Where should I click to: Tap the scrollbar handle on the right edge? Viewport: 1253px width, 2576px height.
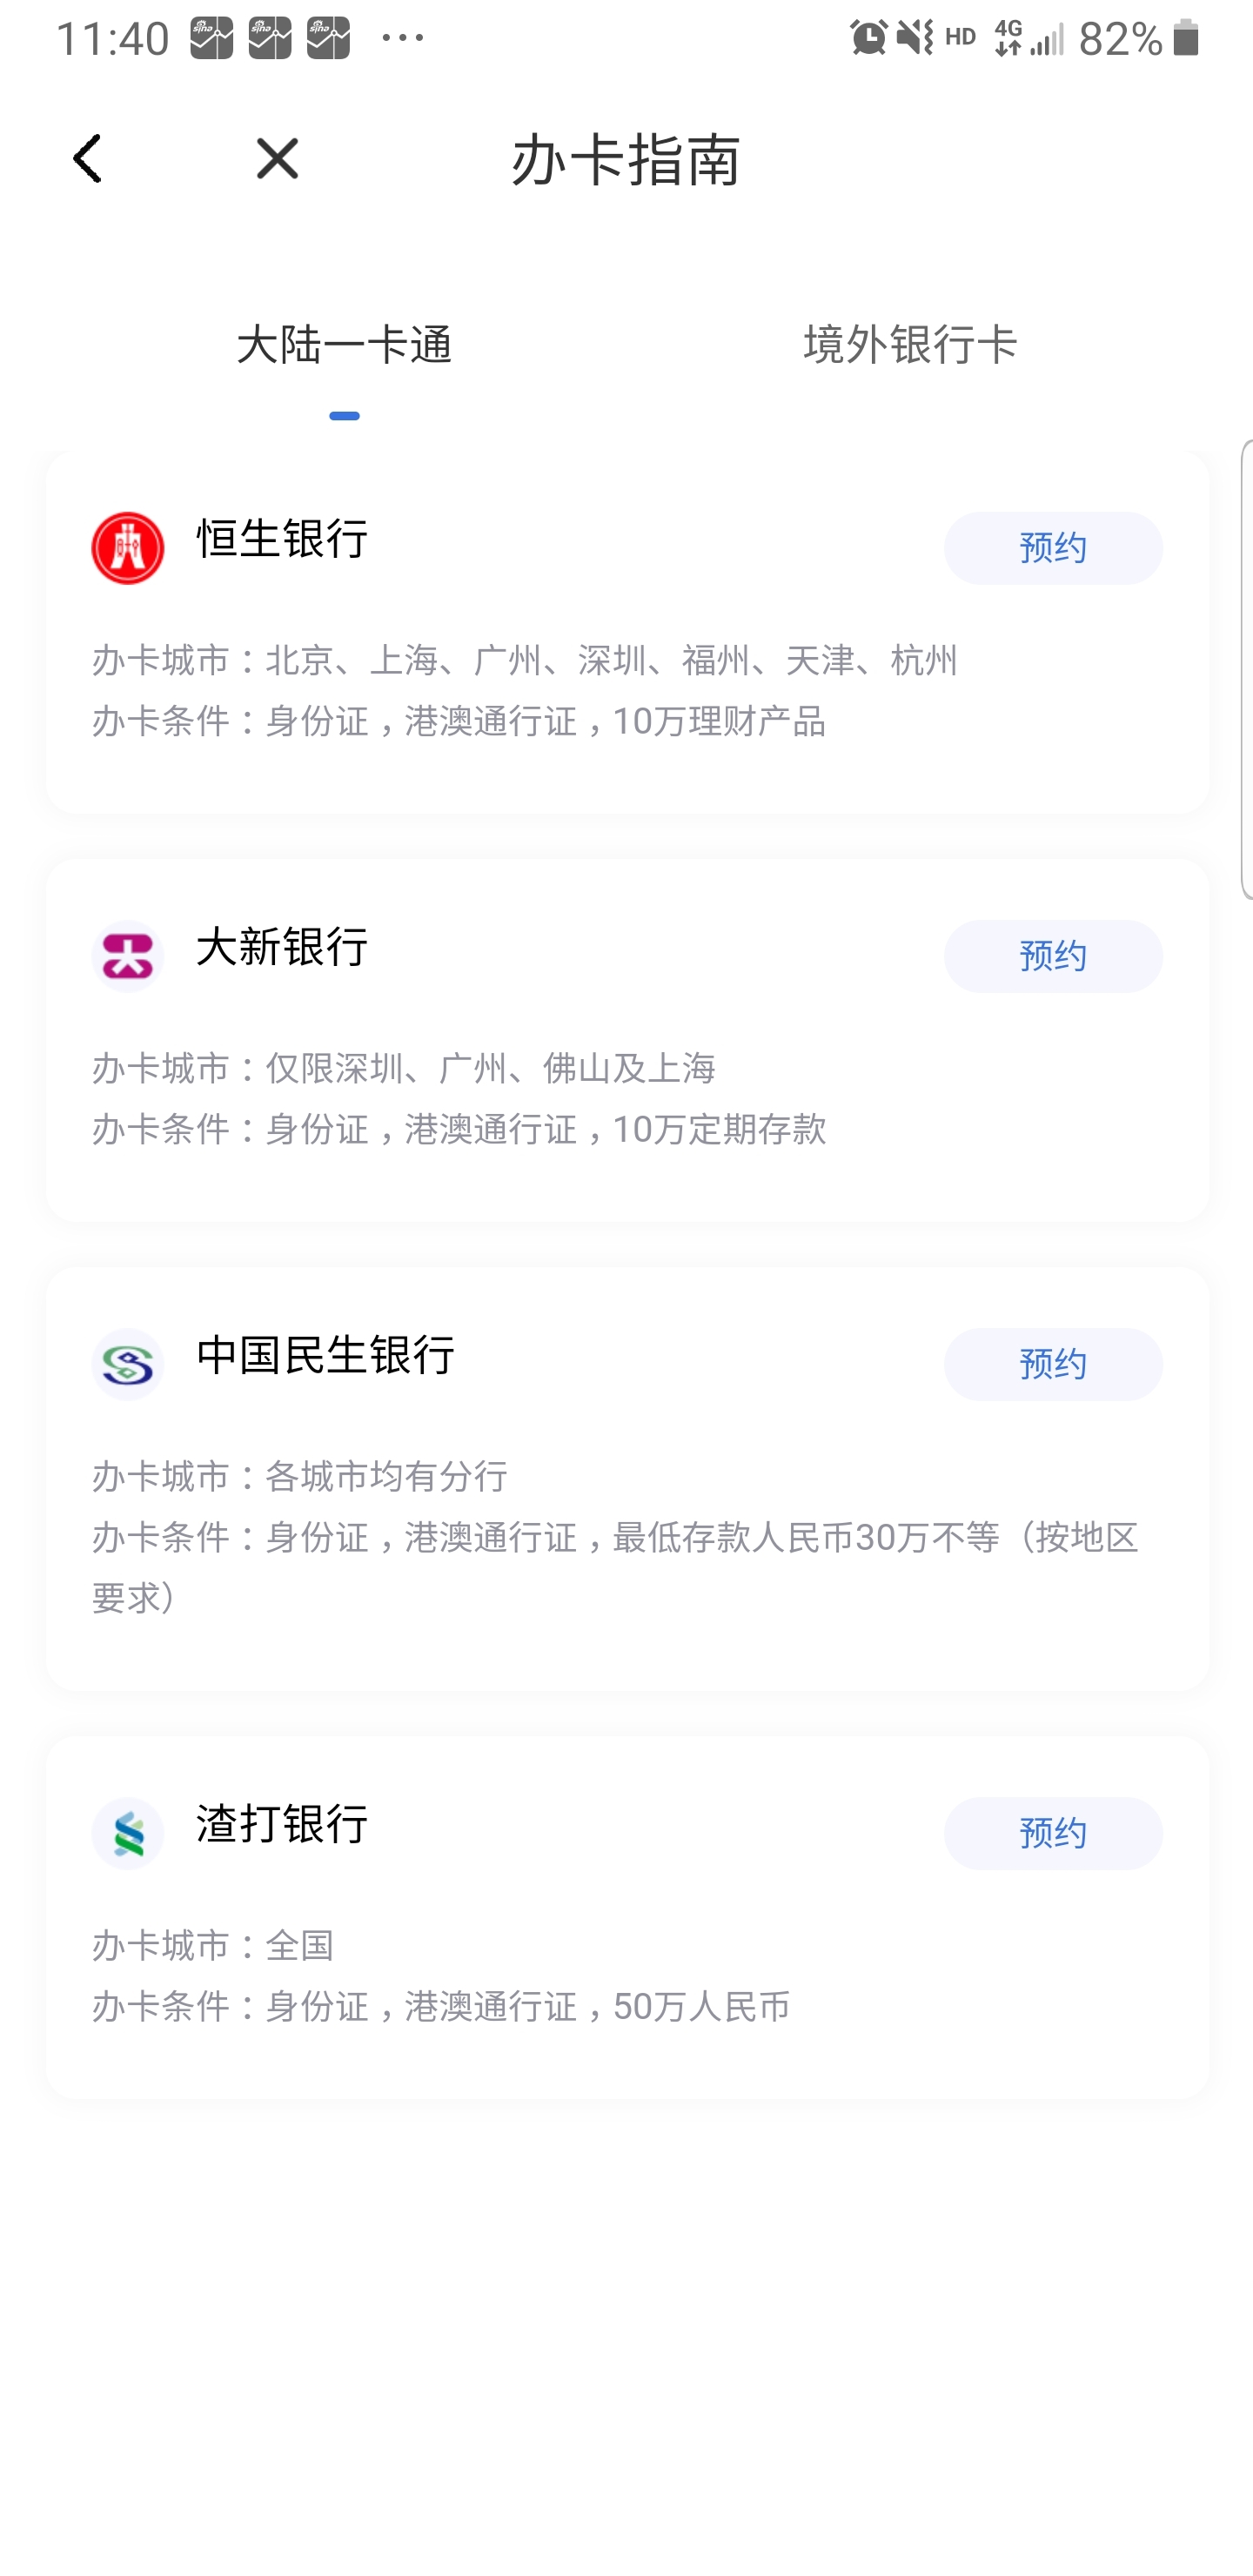click(1247, 669)
